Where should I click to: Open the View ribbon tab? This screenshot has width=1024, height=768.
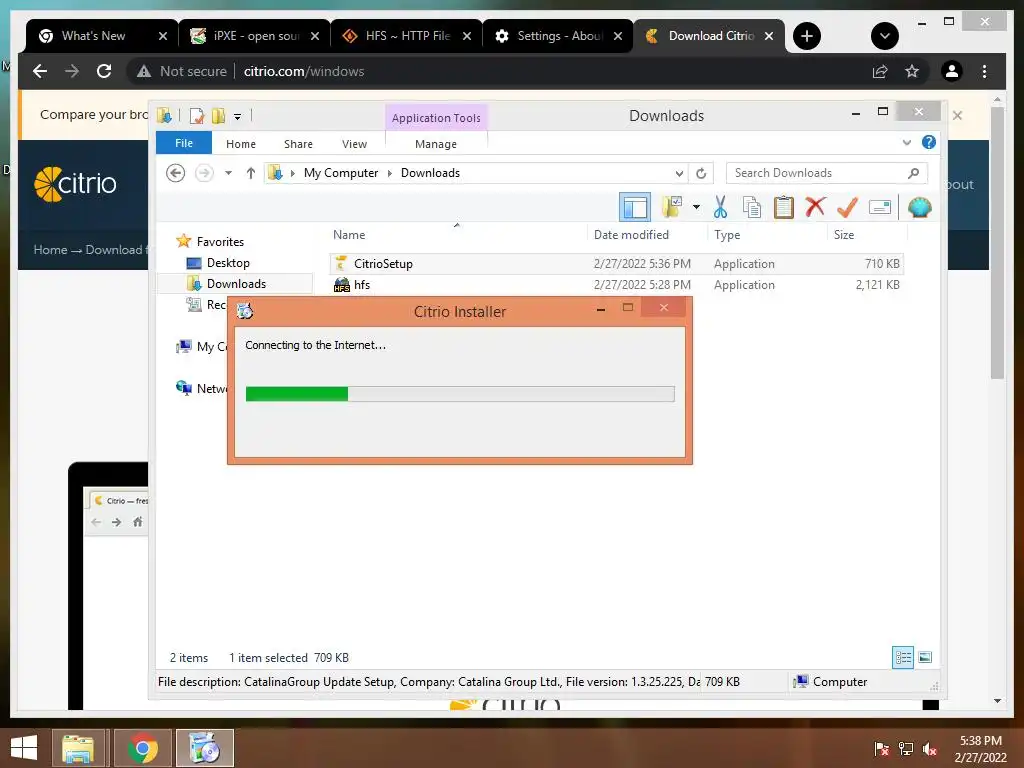tap(355, 144)
